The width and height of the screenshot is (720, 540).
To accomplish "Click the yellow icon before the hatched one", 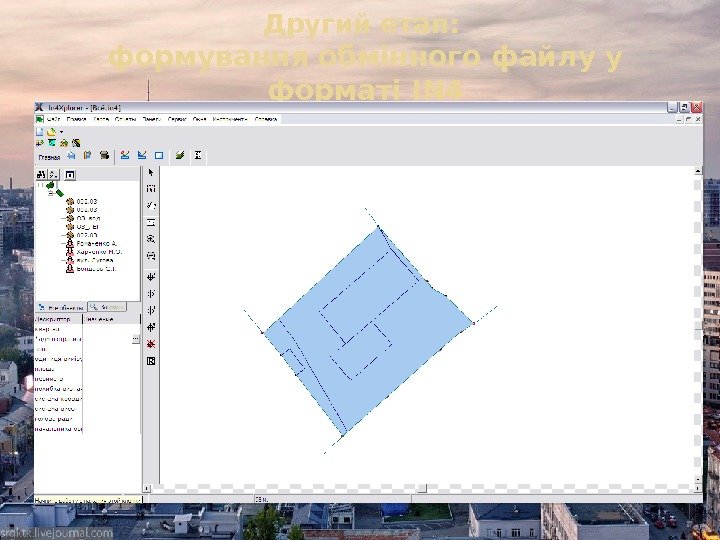I will (64, 143).
